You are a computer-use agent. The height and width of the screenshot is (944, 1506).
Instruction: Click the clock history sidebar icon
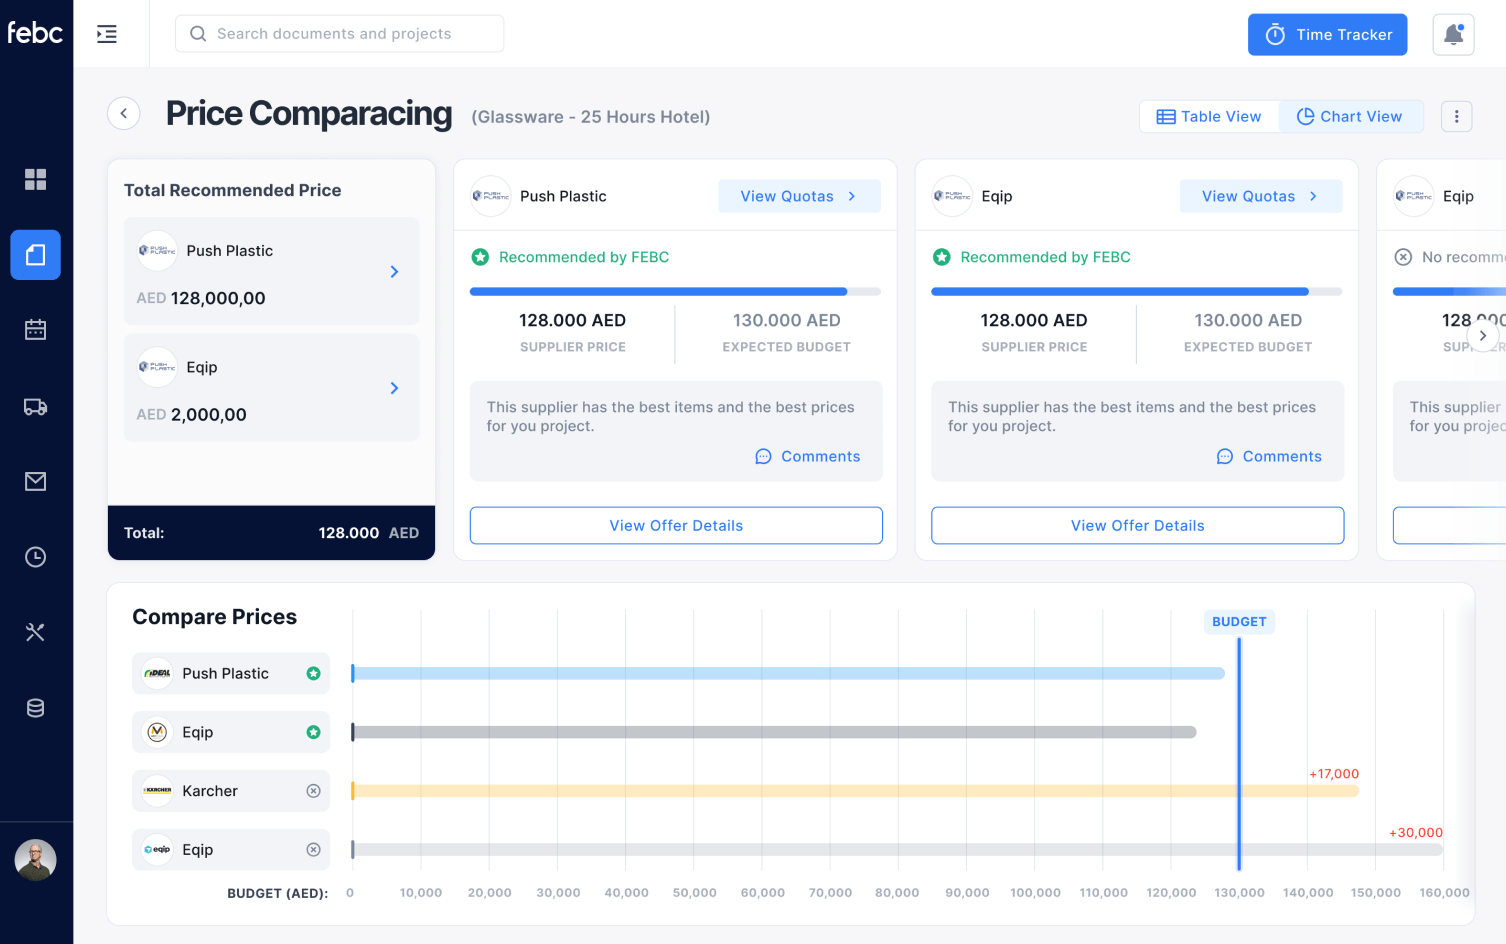[x=35, y=557]
